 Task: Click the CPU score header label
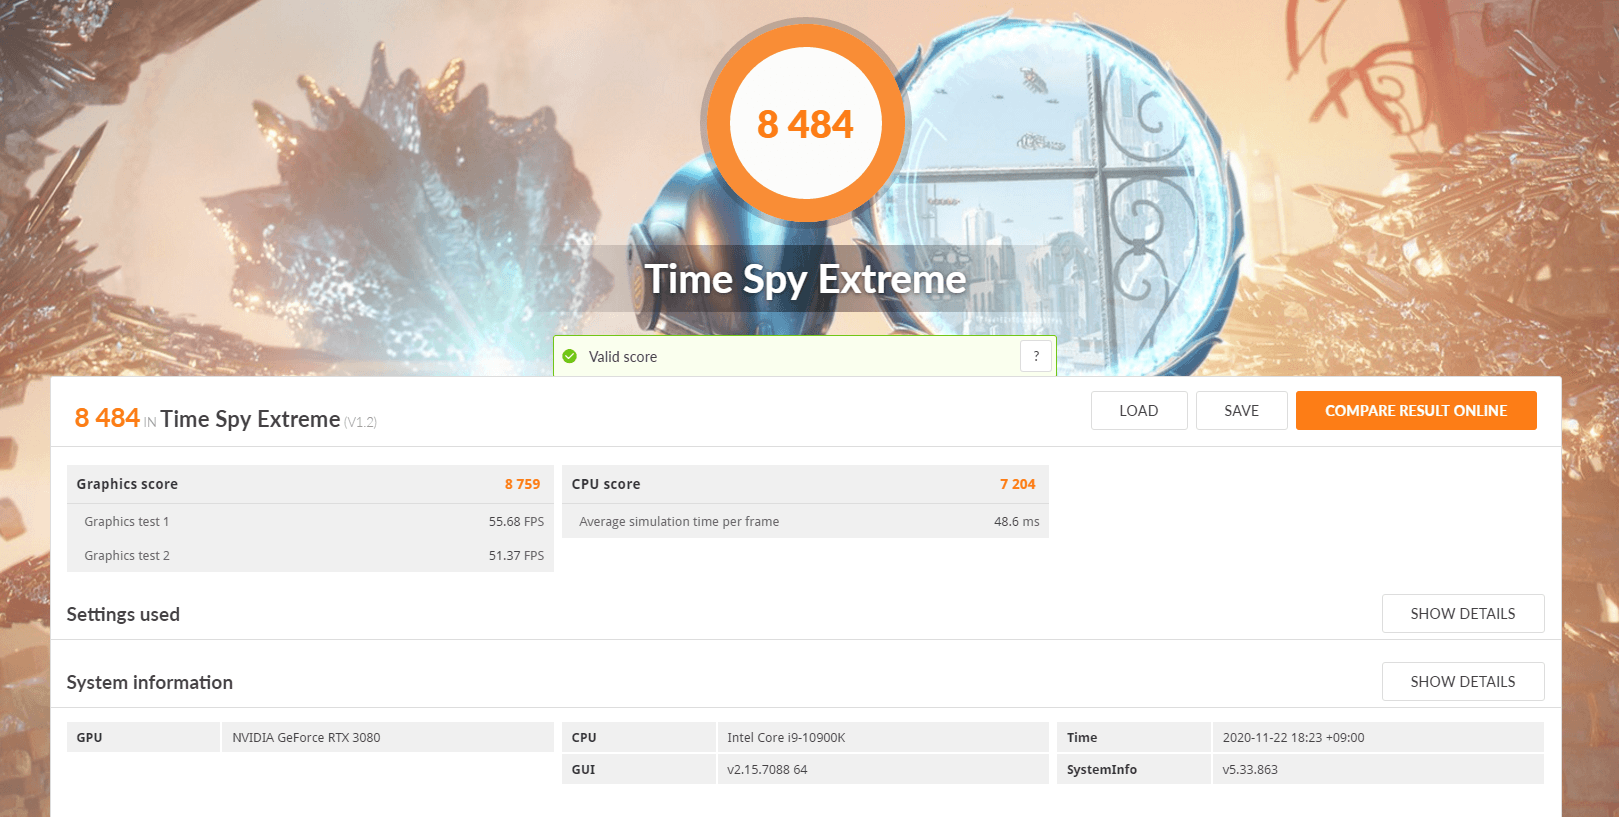(606, 484)
